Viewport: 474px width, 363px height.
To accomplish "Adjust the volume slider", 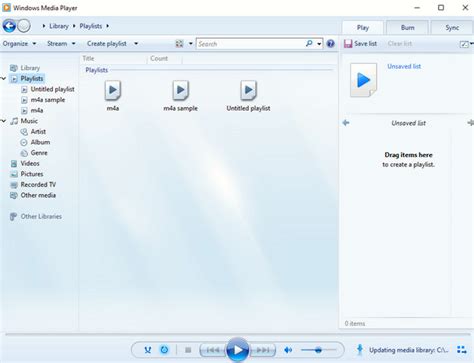I will point(318,350).
